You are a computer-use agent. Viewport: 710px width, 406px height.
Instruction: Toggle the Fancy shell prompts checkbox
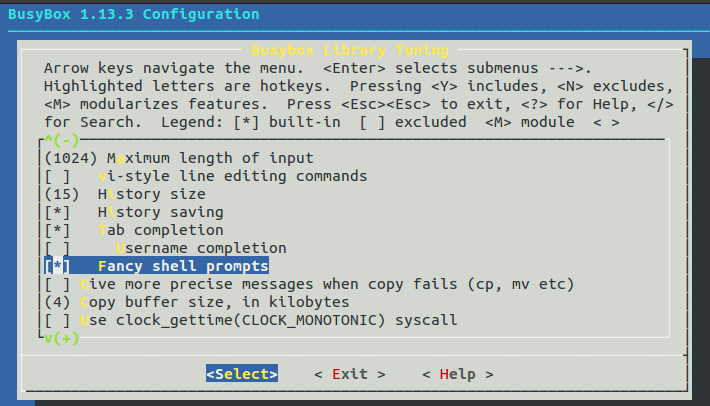[x=58, y=266]
